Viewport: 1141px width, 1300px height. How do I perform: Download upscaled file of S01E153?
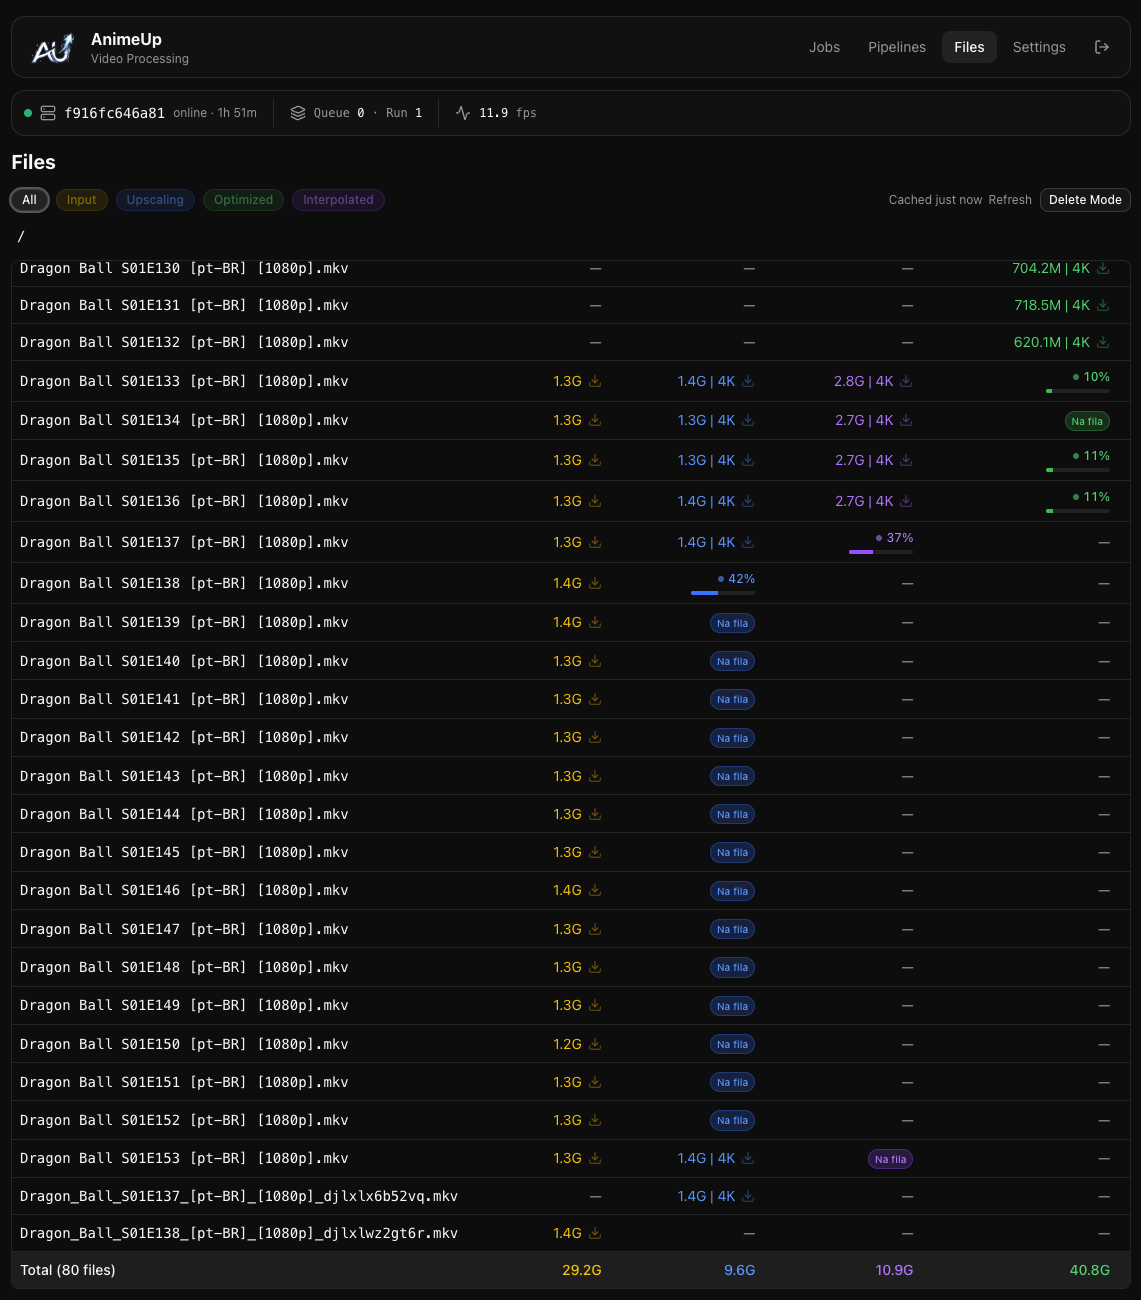coord(748,1158)
